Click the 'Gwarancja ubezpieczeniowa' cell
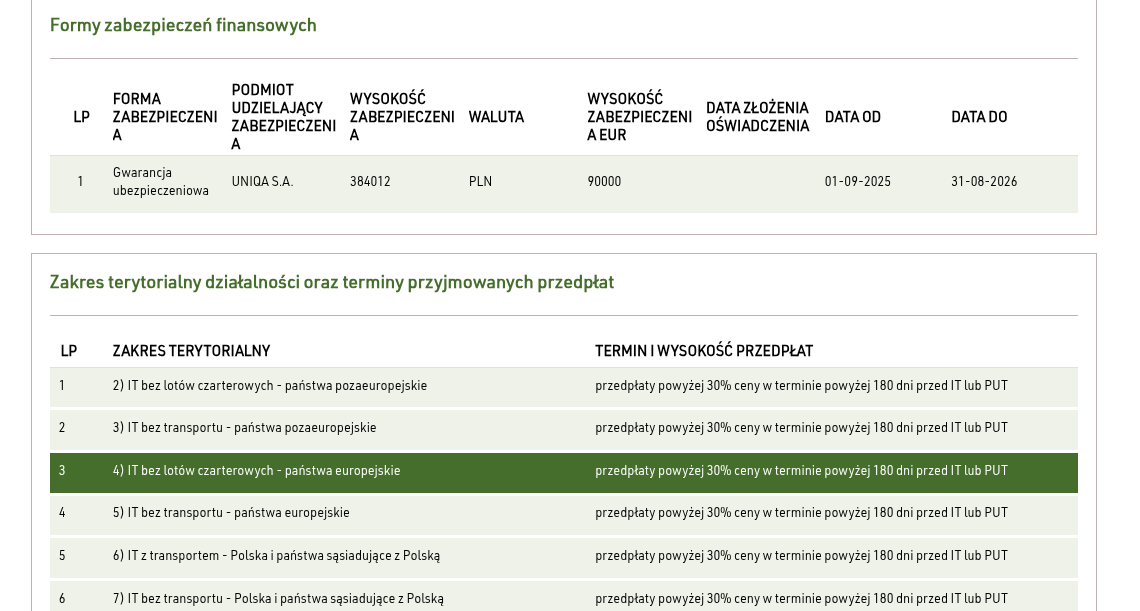Screen dimensions: 1140x611 [x=161, y=182]
